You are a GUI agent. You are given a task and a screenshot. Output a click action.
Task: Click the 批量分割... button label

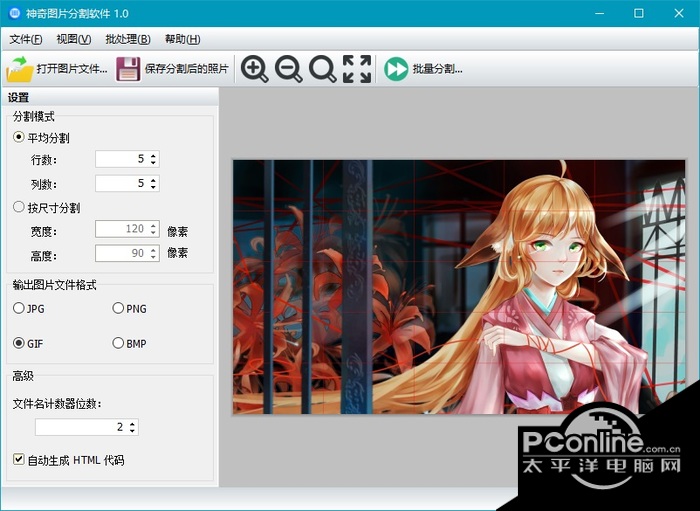438,69
